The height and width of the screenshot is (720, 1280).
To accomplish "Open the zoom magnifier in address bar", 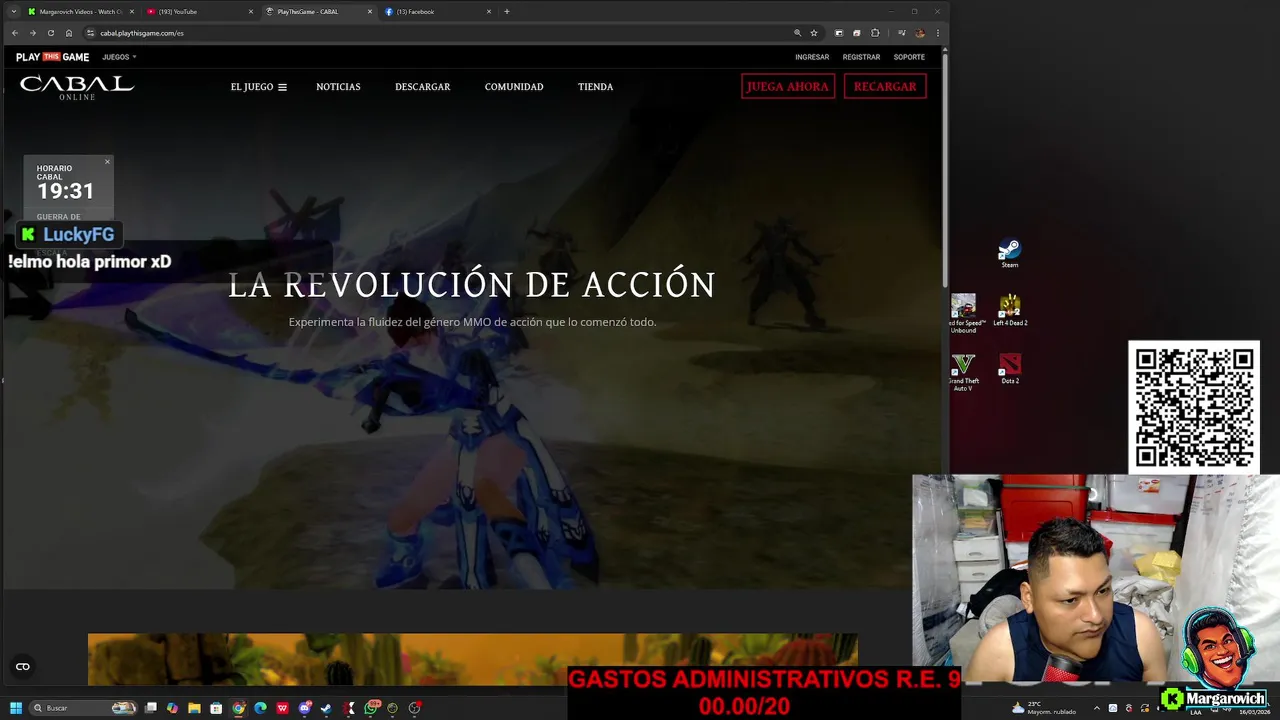I will 797,33.
